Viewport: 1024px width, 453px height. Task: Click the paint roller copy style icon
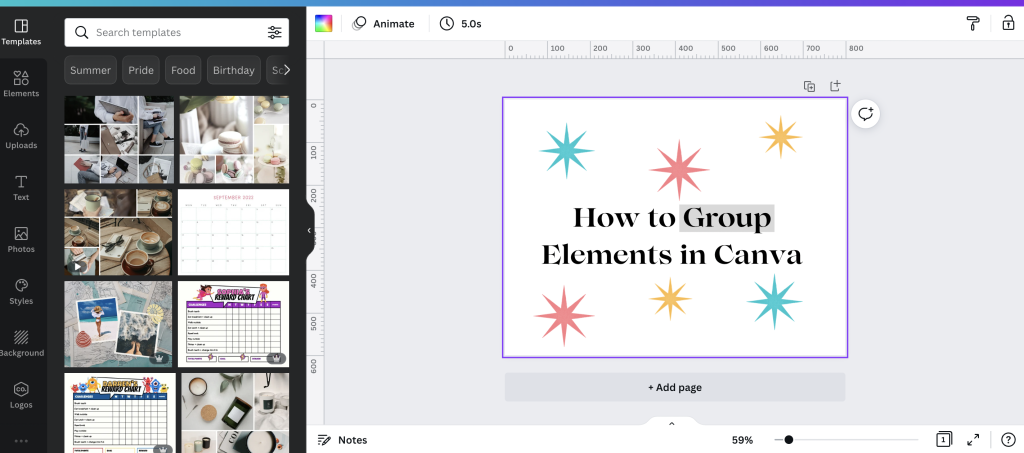tap(973, 23)
